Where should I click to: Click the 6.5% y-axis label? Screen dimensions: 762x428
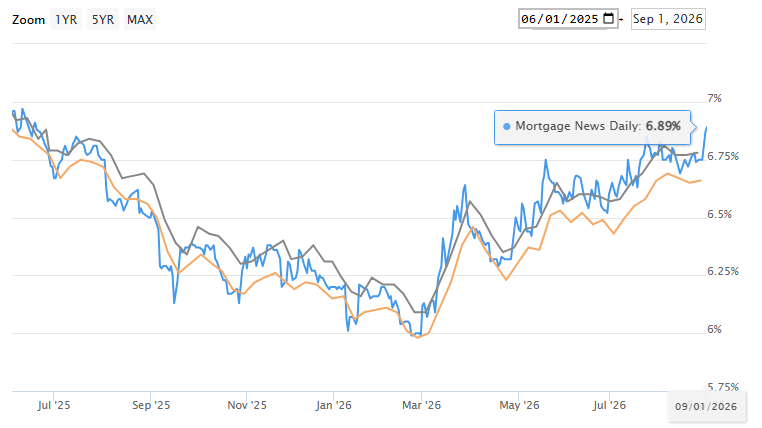click(719, 214)
